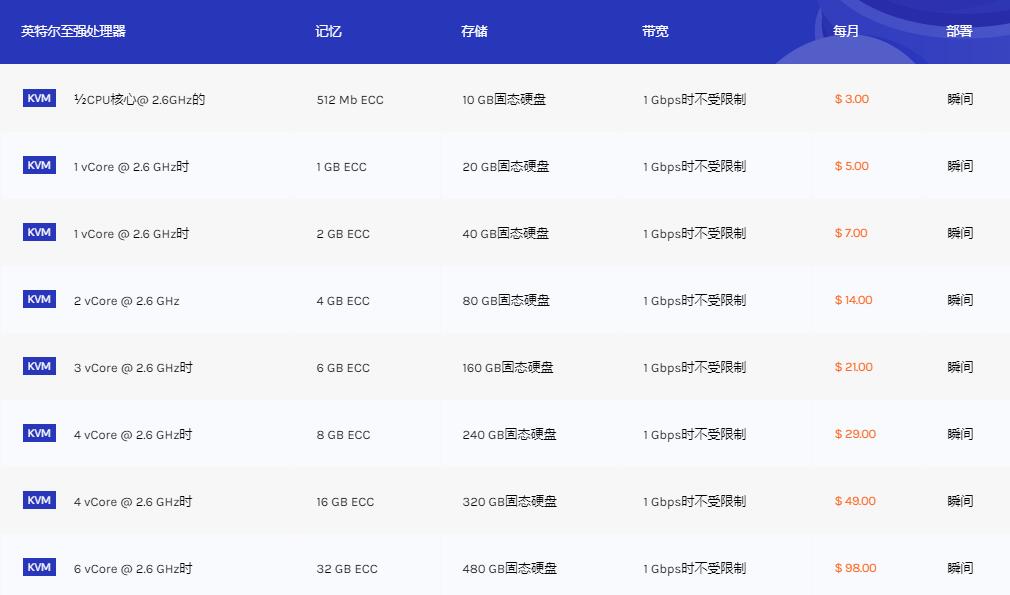
Task: Click the 480 GB固态硬盘 storage cell
Action: 510,569
